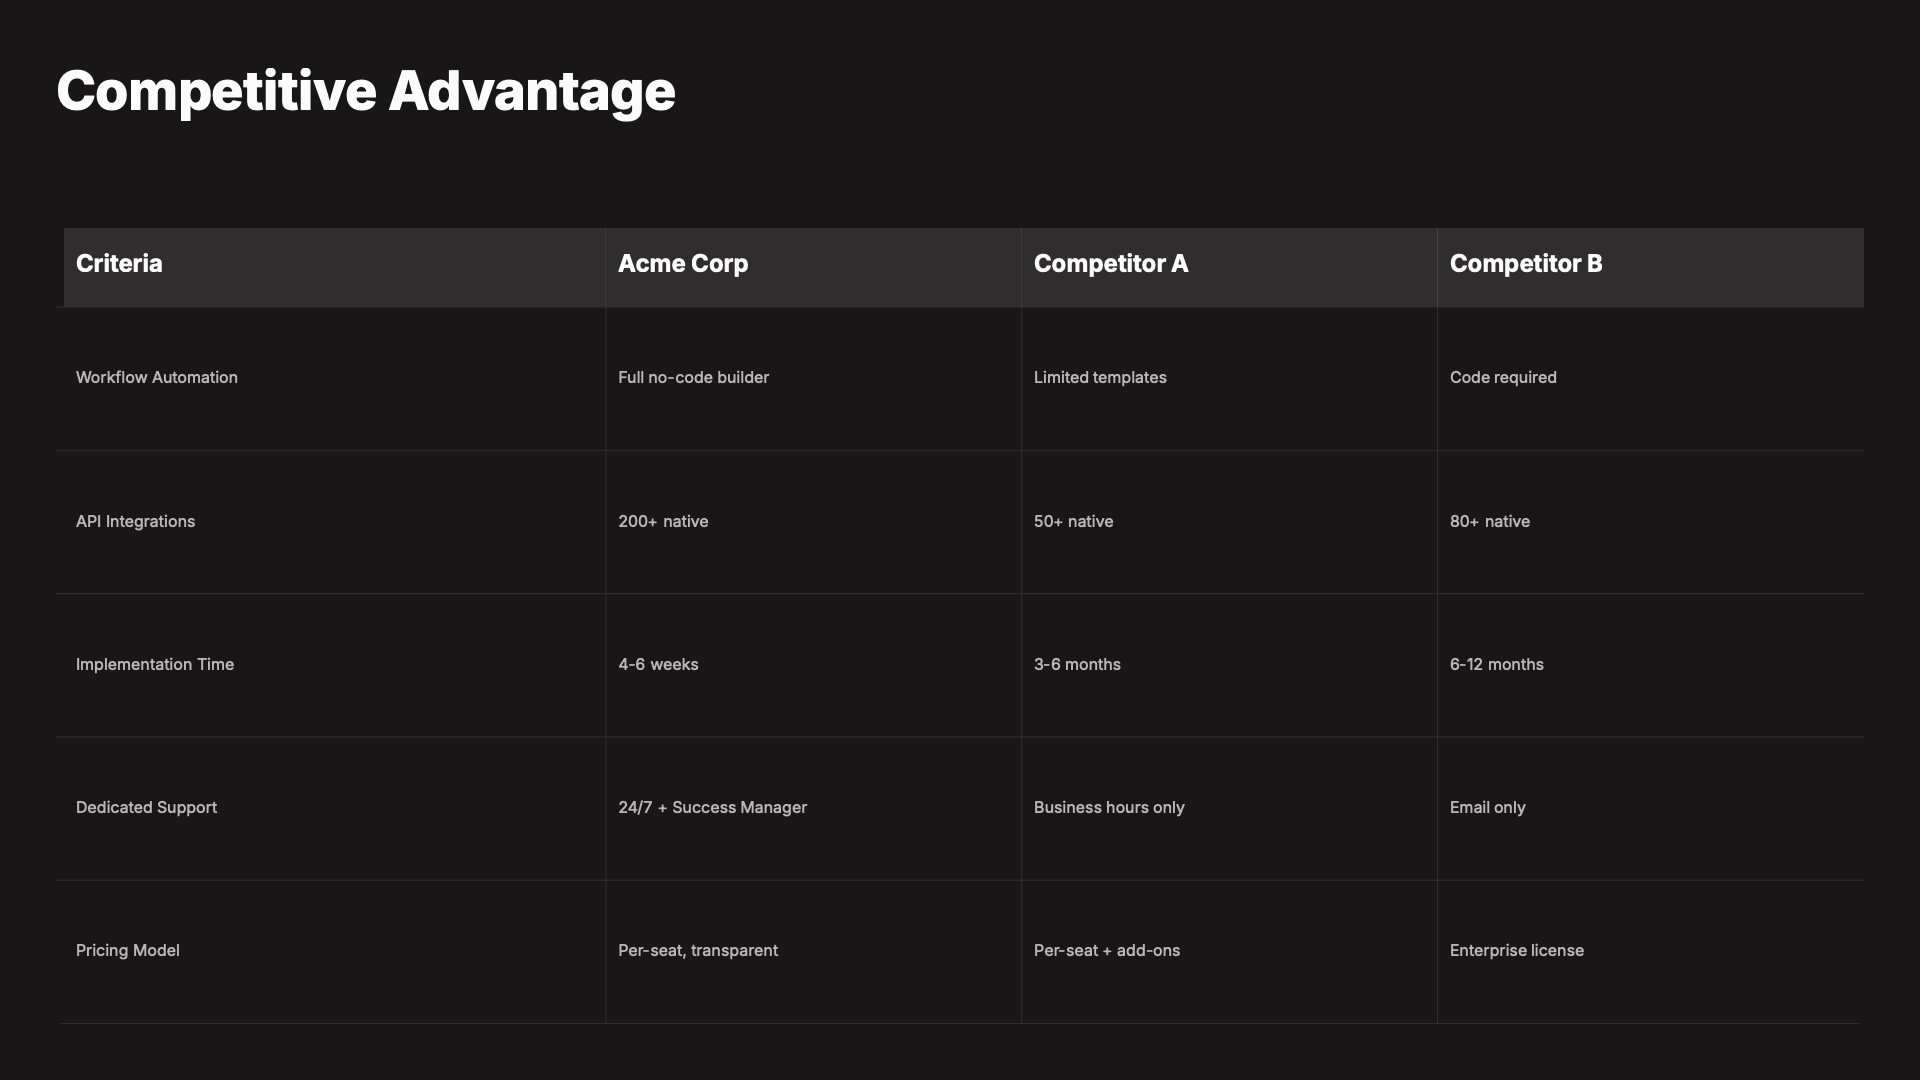Click the 6-12 months cell

(x=1496, y=665)
